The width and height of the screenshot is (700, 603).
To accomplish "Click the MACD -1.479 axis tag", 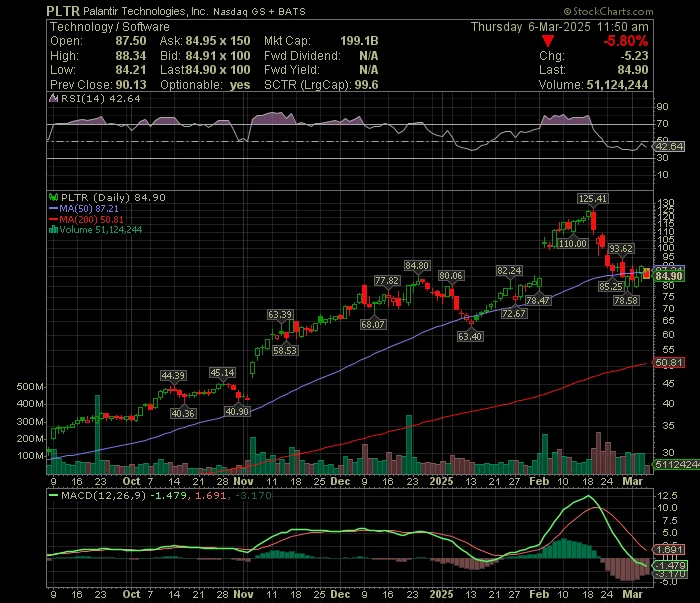I will pos(670,566).
